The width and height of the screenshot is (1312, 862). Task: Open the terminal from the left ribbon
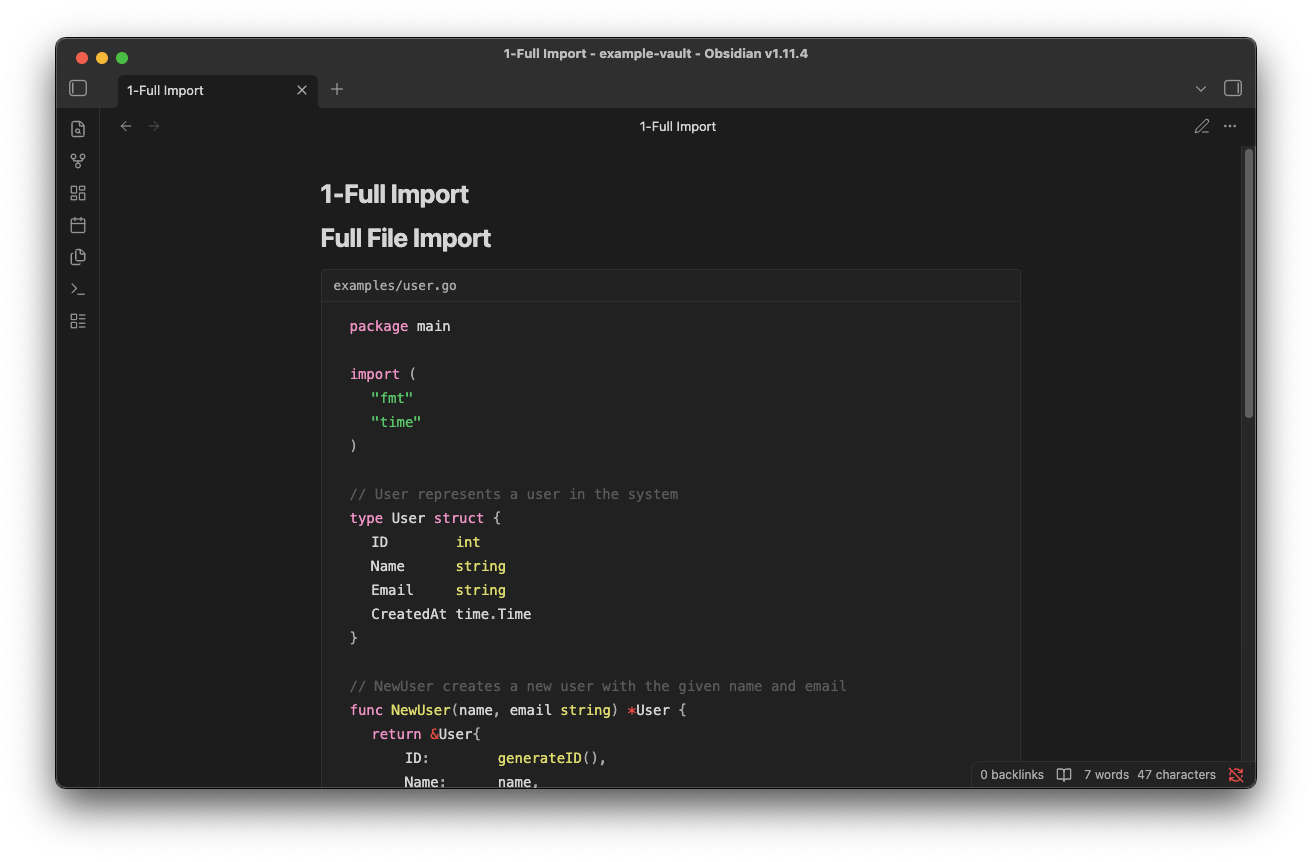pos(78,289)
